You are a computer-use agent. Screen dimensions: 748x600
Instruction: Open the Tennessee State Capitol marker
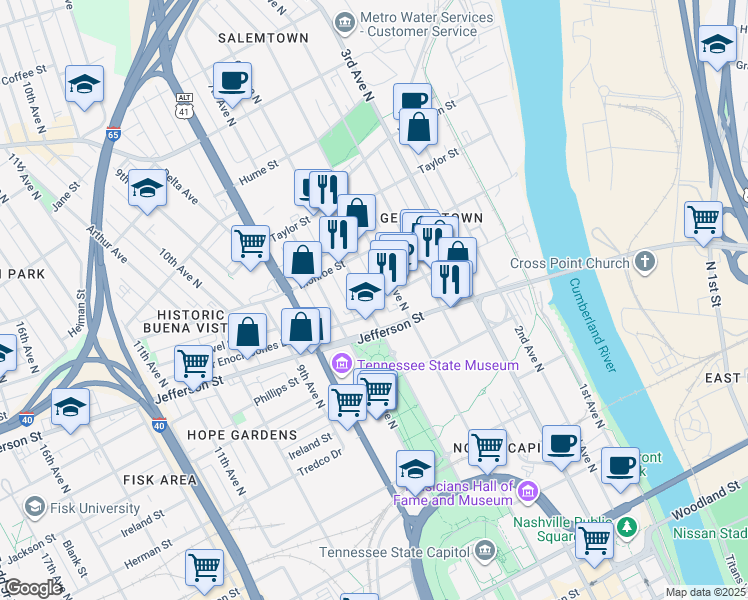(x=485, y=552)
